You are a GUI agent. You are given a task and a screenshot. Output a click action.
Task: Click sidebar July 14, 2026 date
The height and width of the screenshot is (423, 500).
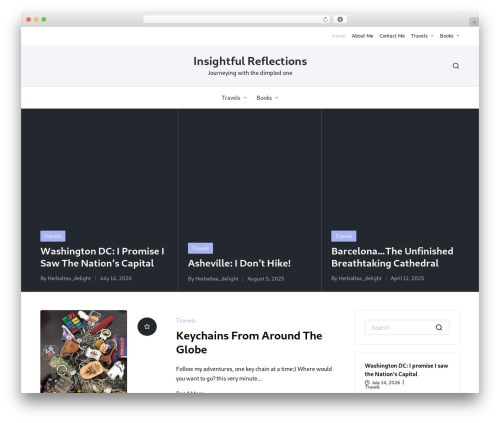[x=386, y=382]
